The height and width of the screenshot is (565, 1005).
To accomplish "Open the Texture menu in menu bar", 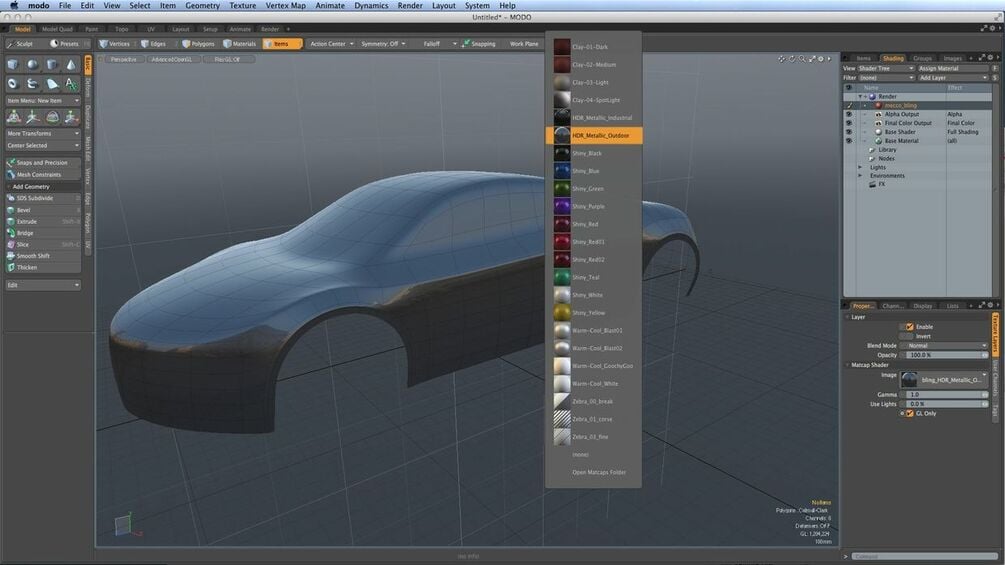I will 242,5.
